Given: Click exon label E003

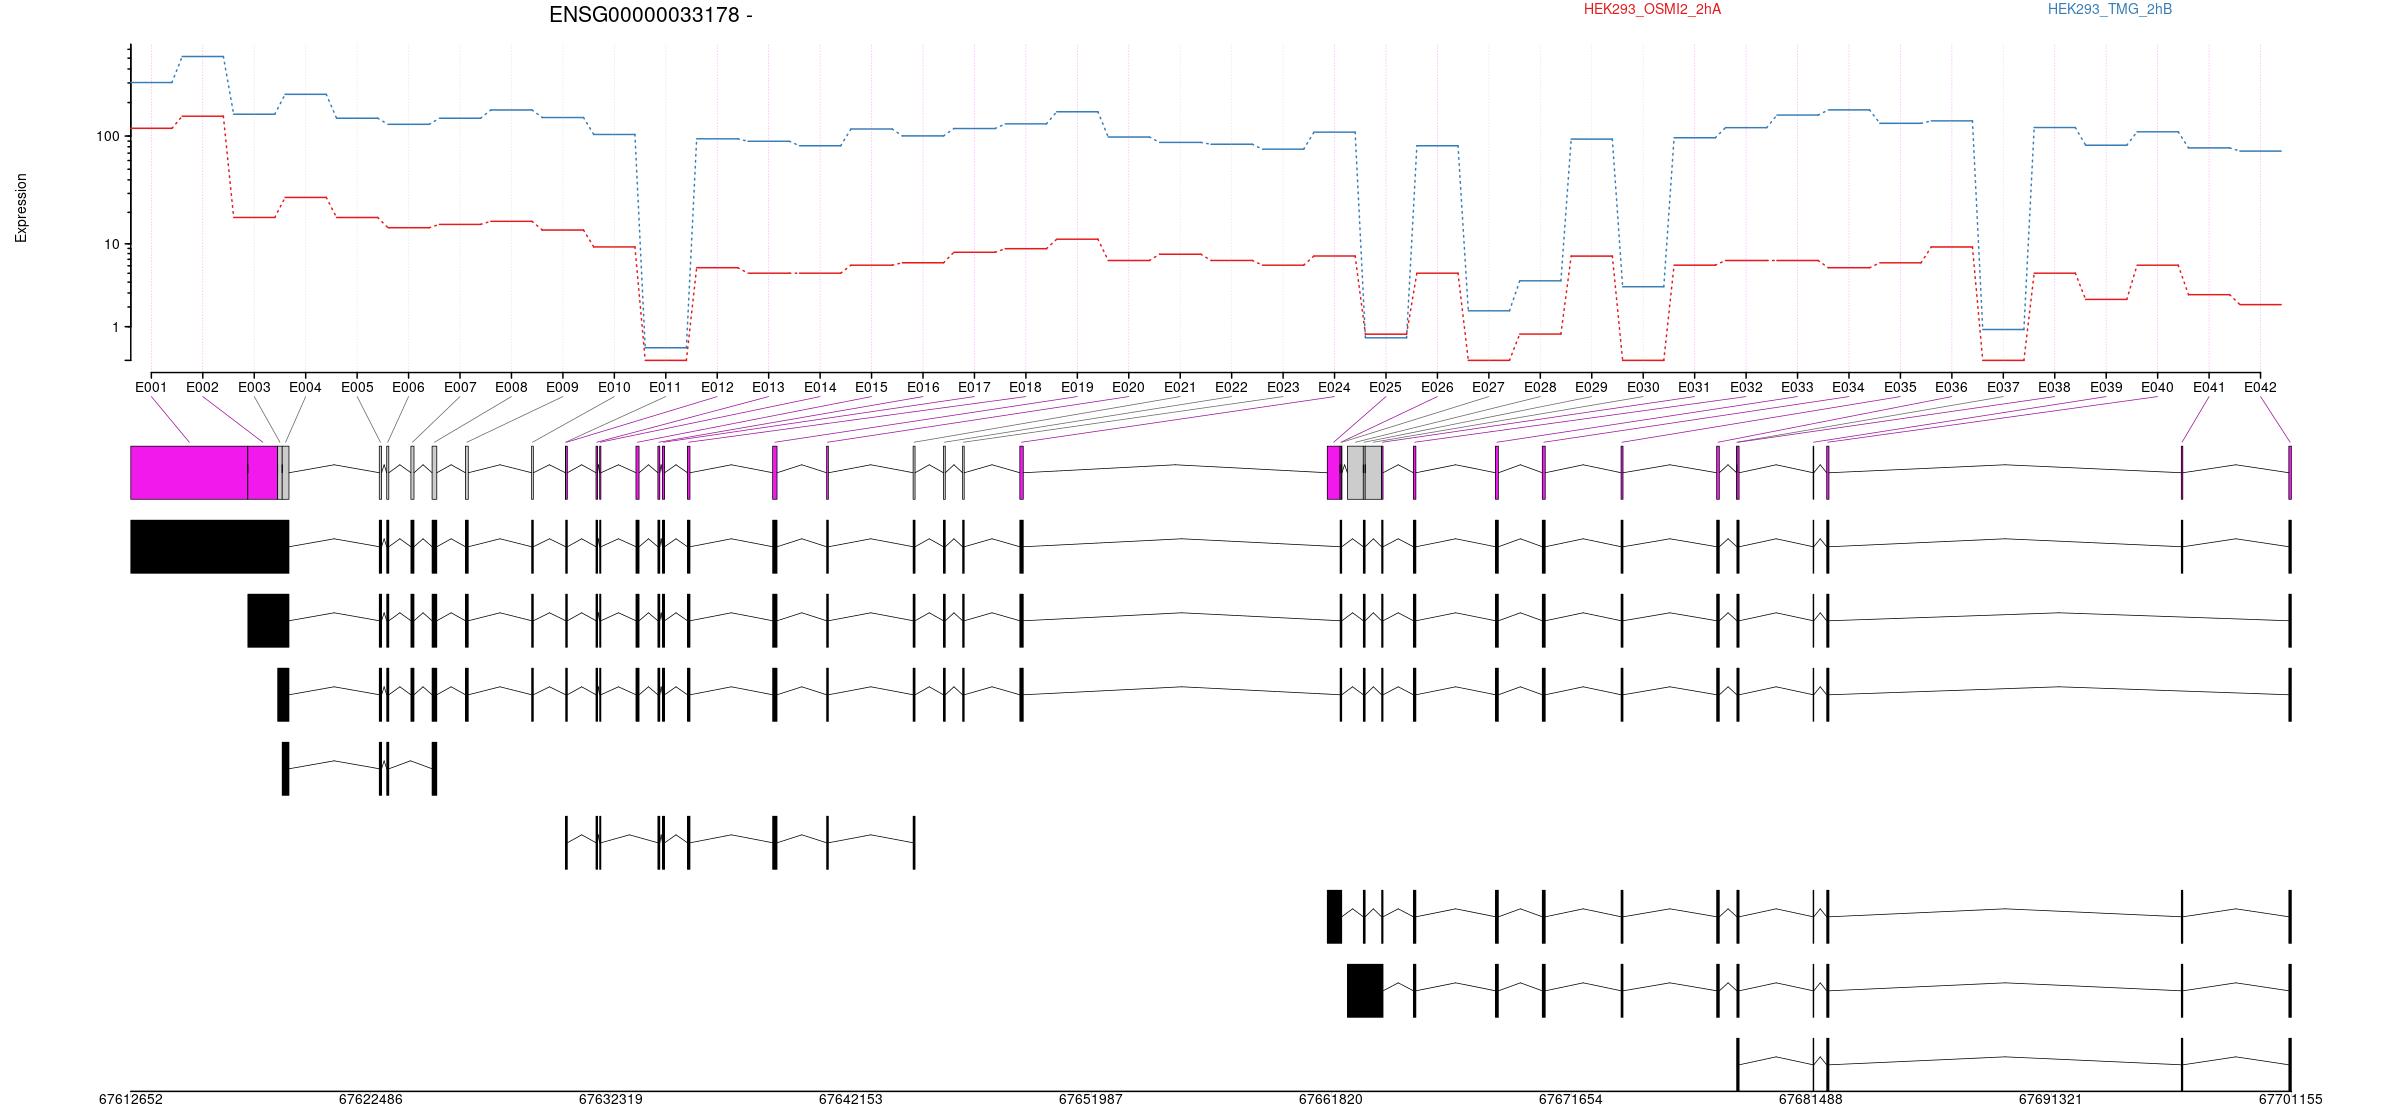Looking at the screenshot, I should (254, 387).
